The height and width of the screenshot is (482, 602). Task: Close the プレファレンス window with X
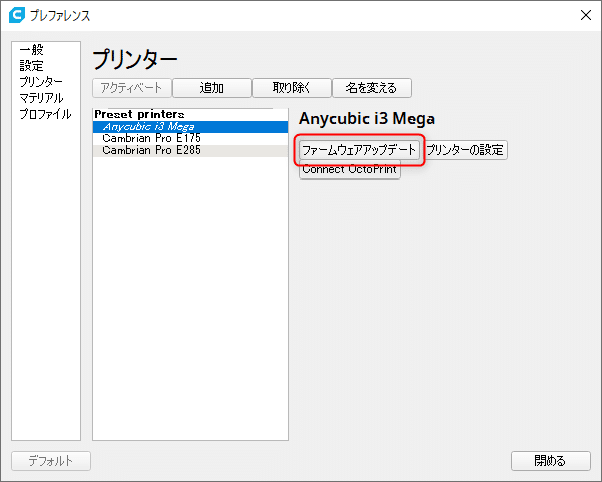pyautogui.click(x=586, y=15)
